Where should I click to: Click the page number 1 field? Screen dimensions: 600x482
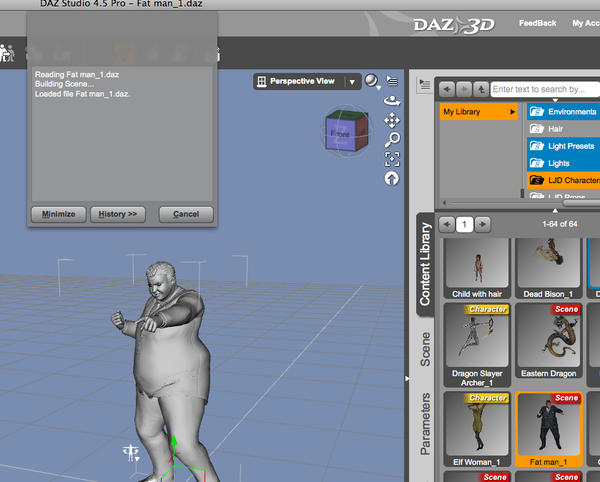pos(465,224)
